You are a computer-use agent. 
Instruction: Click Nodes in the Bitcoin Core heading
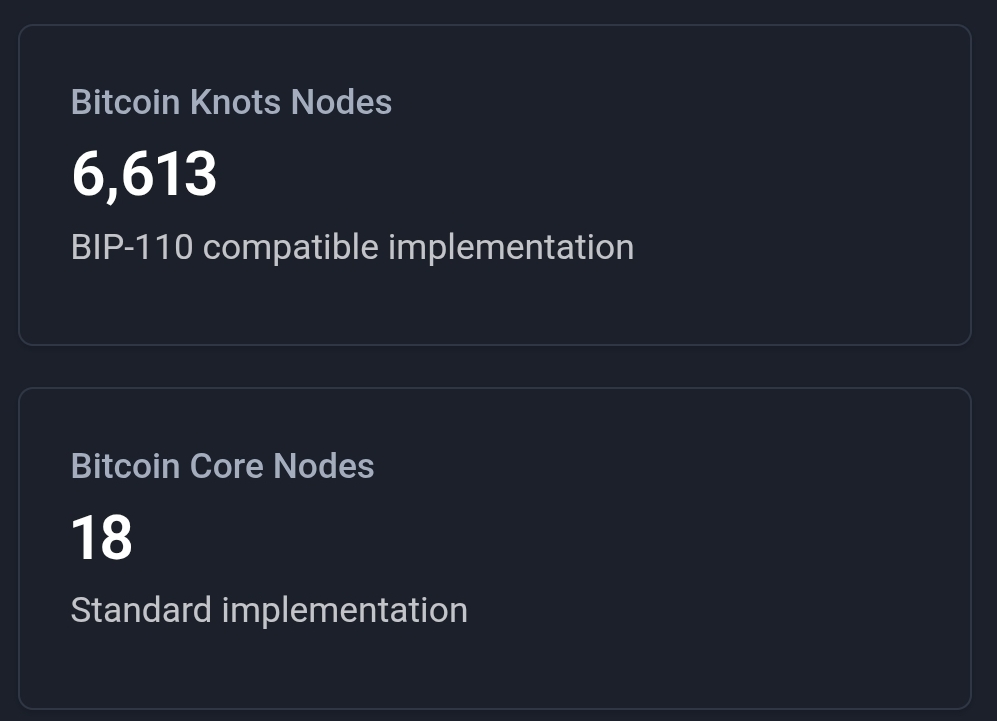(323, 466)
